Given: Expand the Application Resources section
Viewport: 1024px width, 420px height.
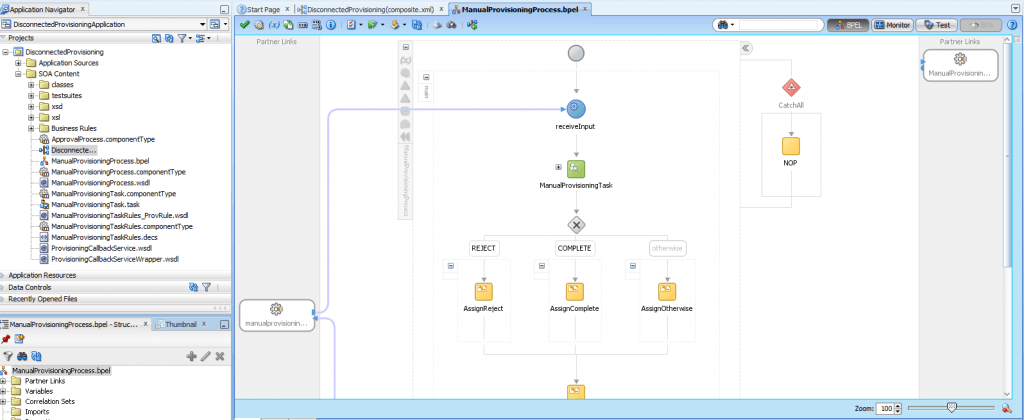Looking at the screenshot, I should click(4, 275).
